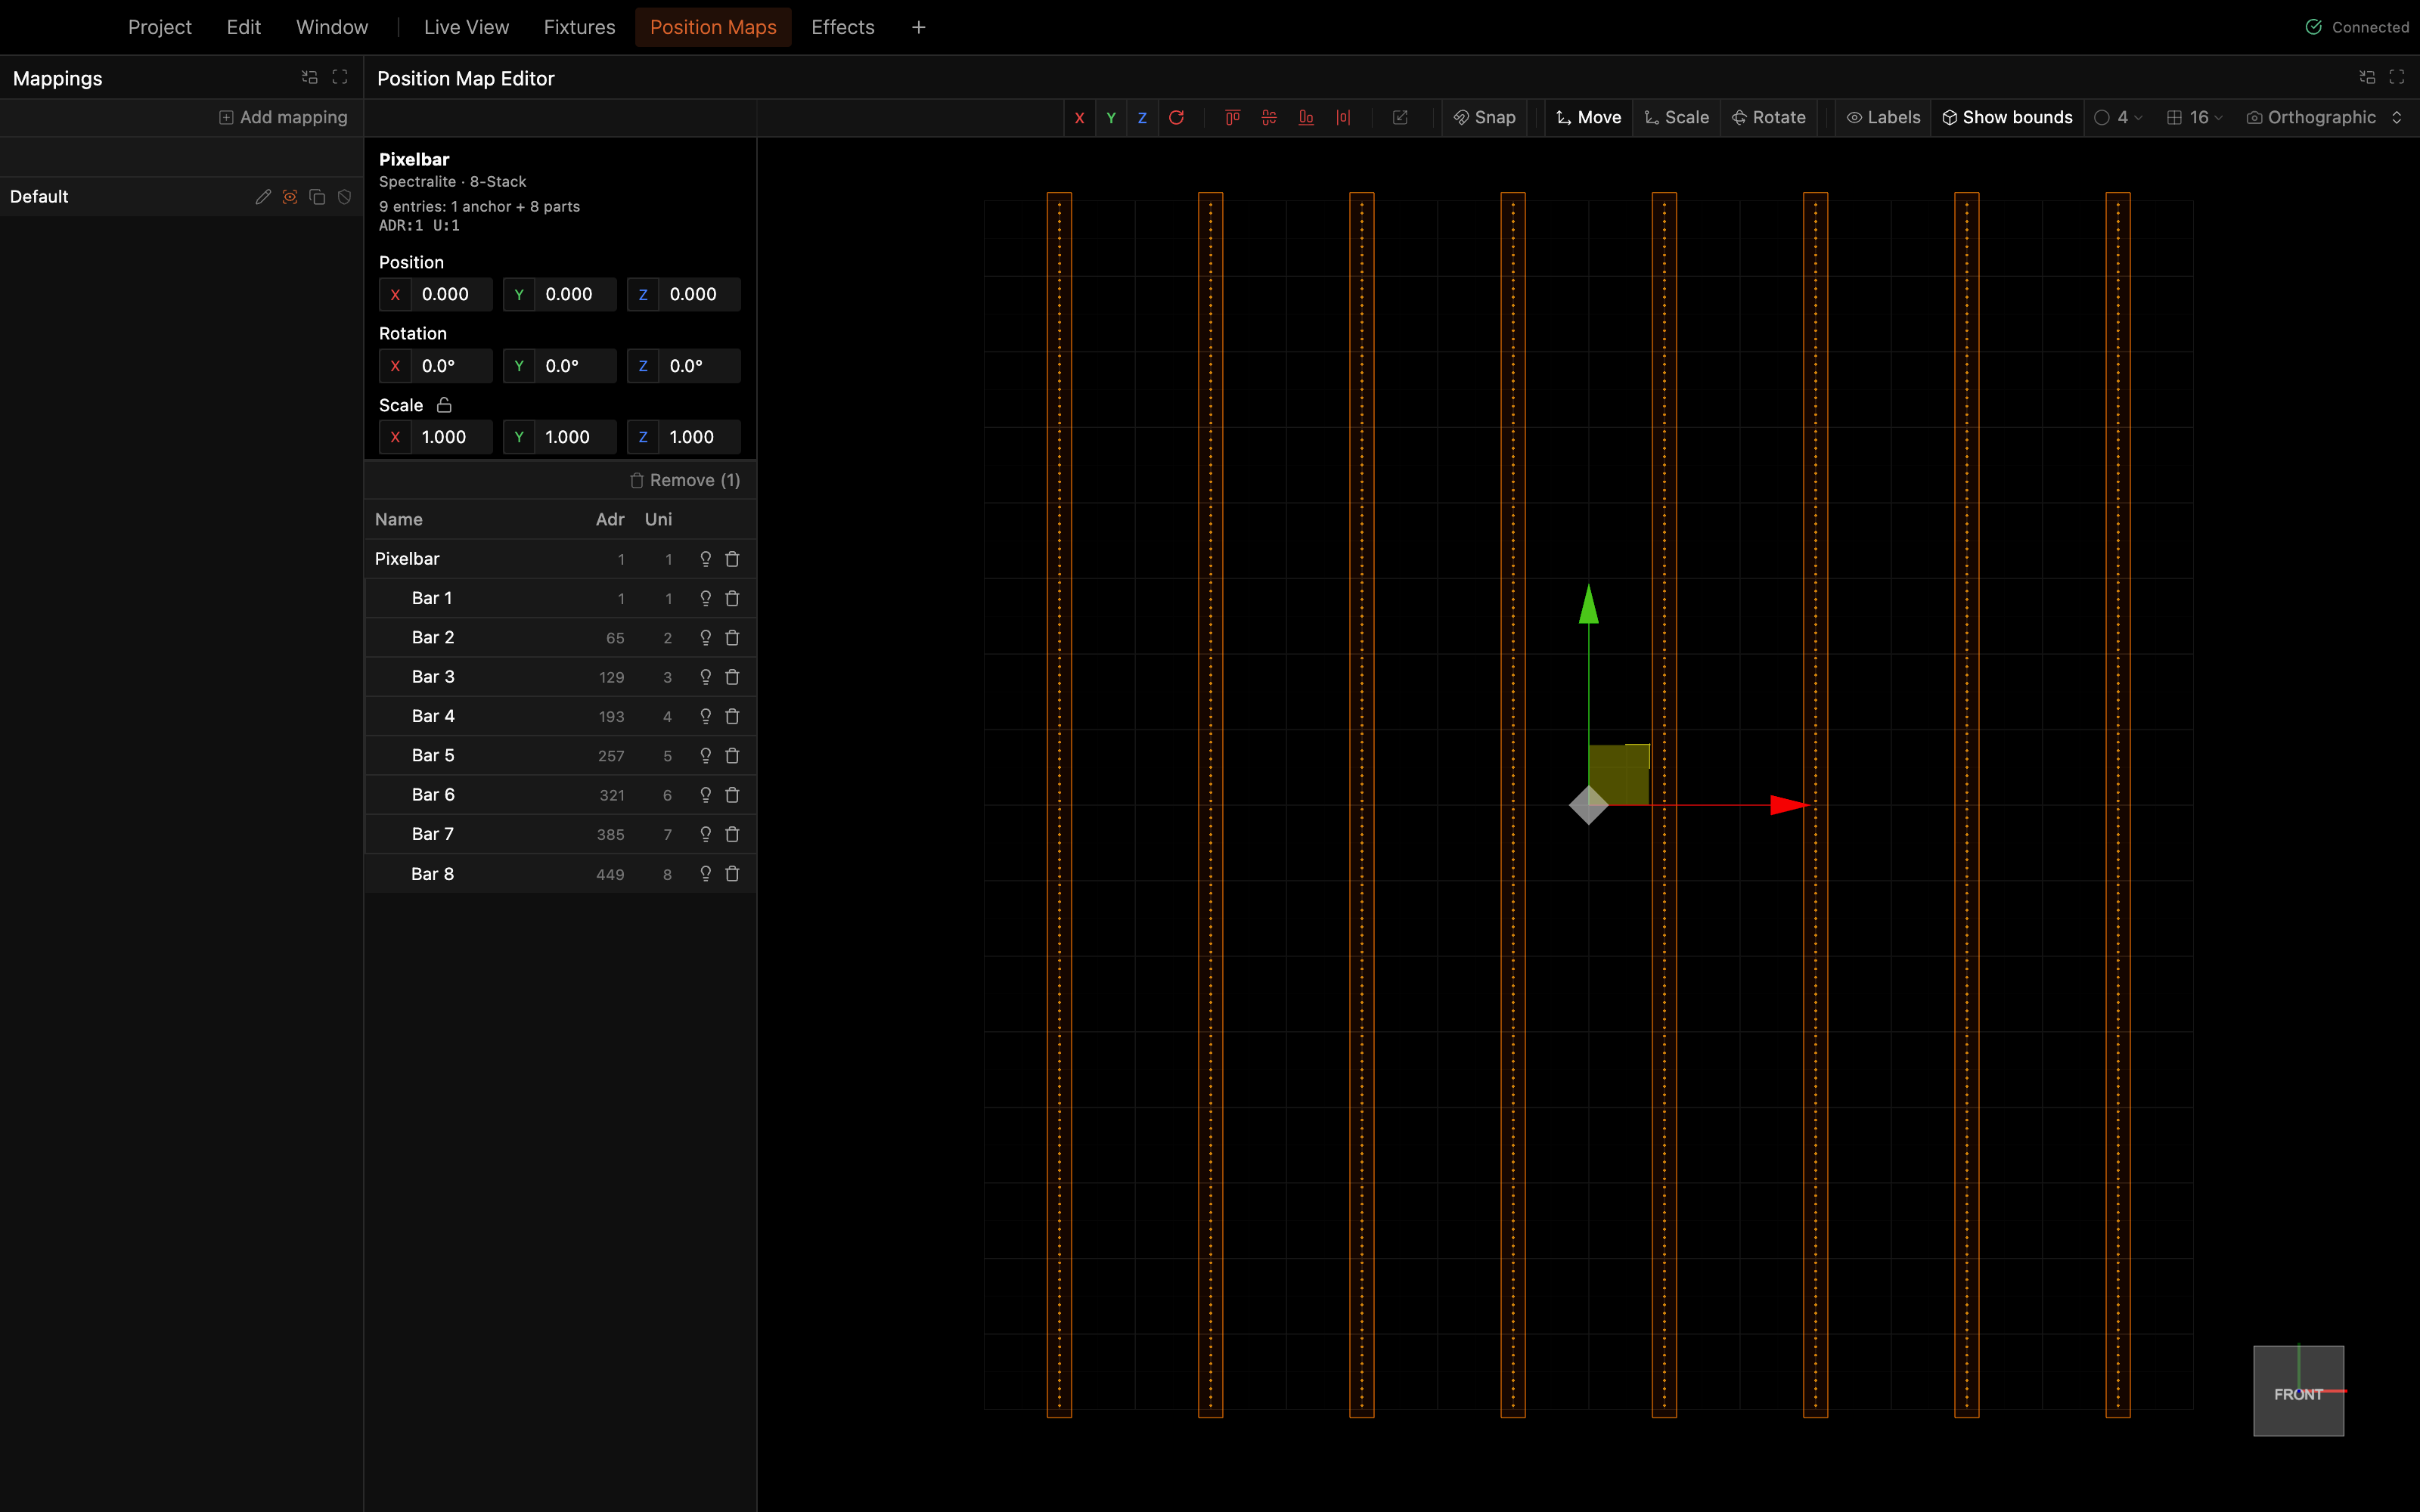
Task: Open the Window menu
Action: (332, 27)
